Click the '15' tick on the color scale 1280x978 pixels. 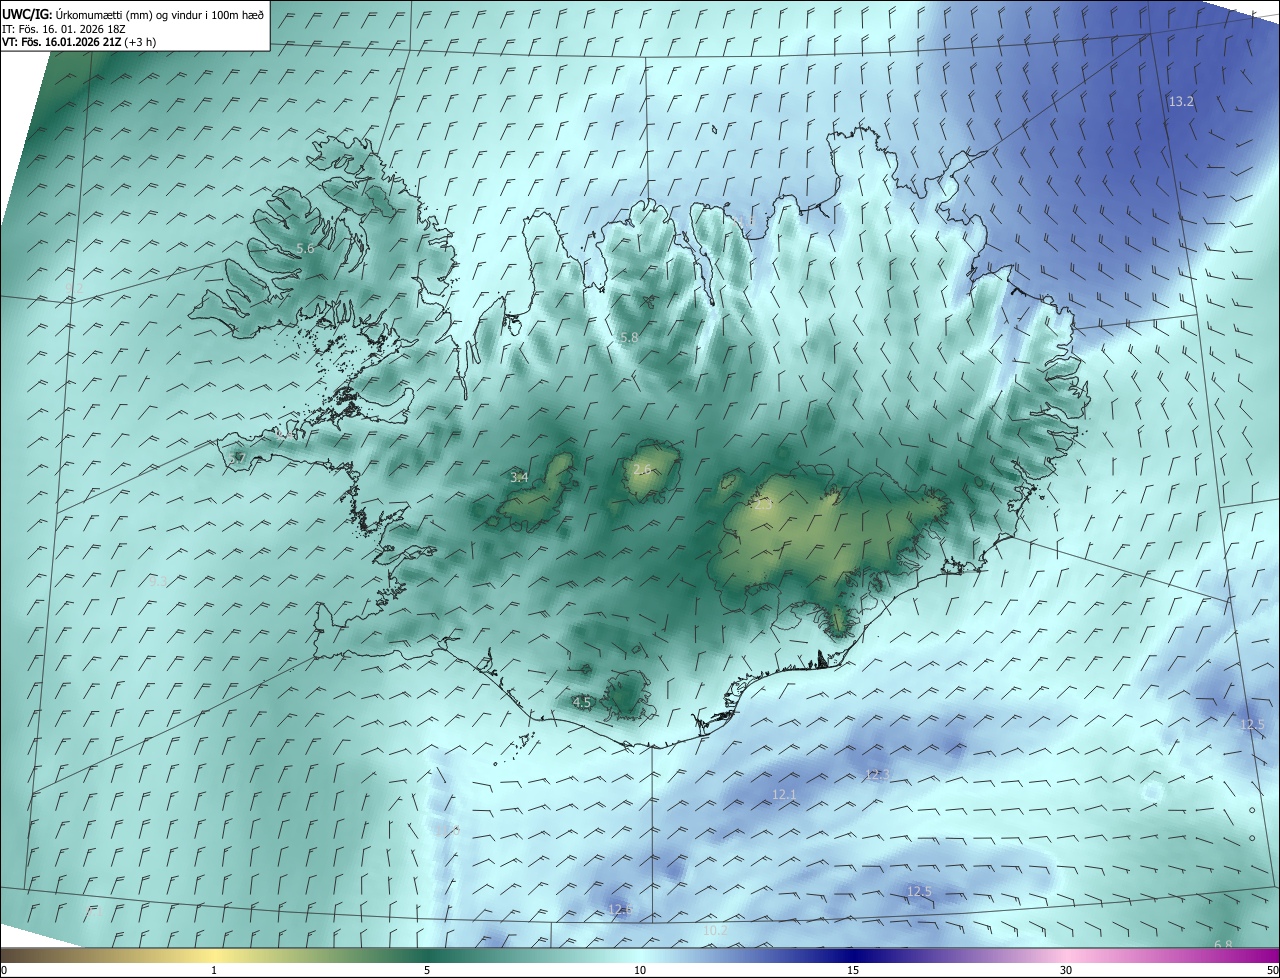click(x=853, y=970)
